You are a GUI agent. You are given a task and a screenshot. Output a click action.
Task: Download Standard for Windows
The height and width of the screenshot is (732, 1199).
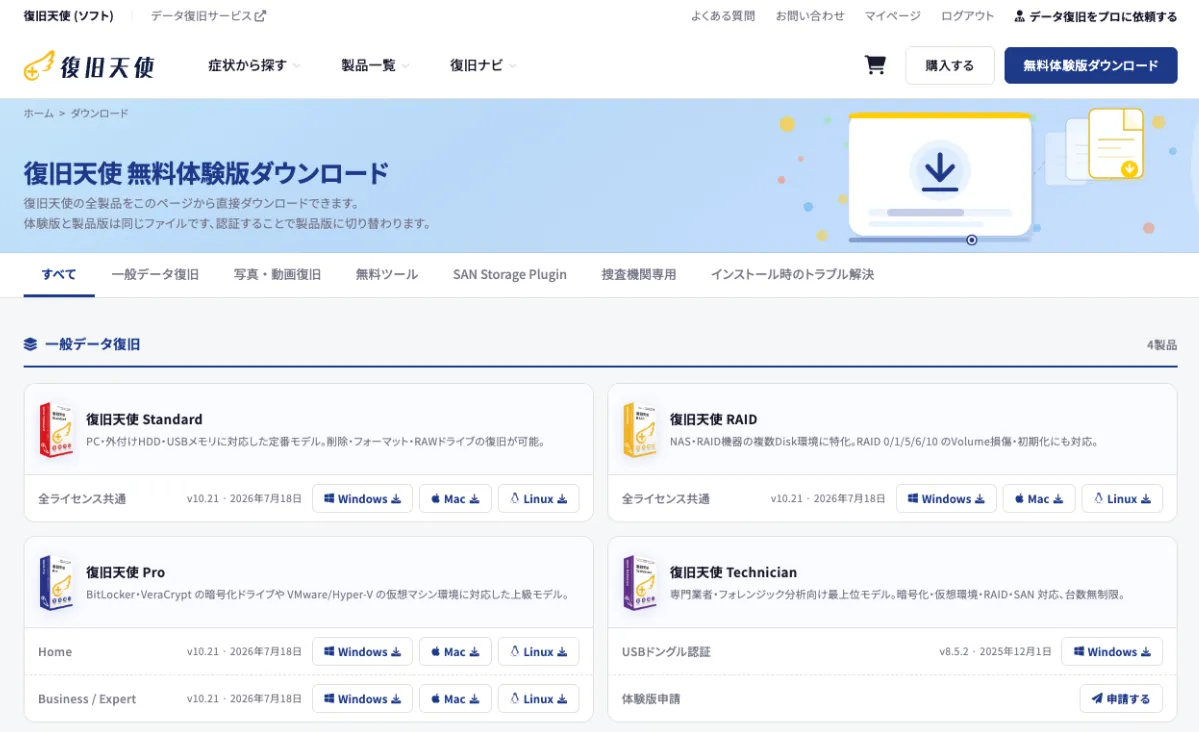coord(362,499)
